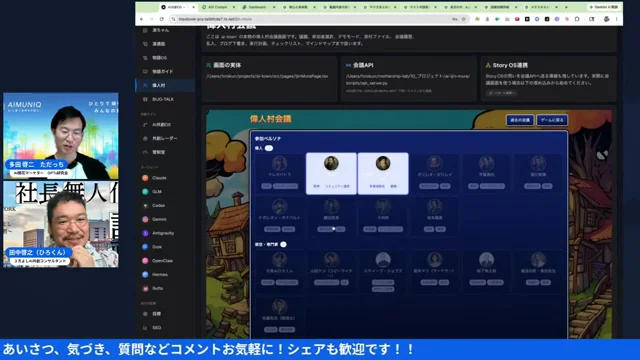Toggle the 偉人 group switch

[x=269, y=148]
